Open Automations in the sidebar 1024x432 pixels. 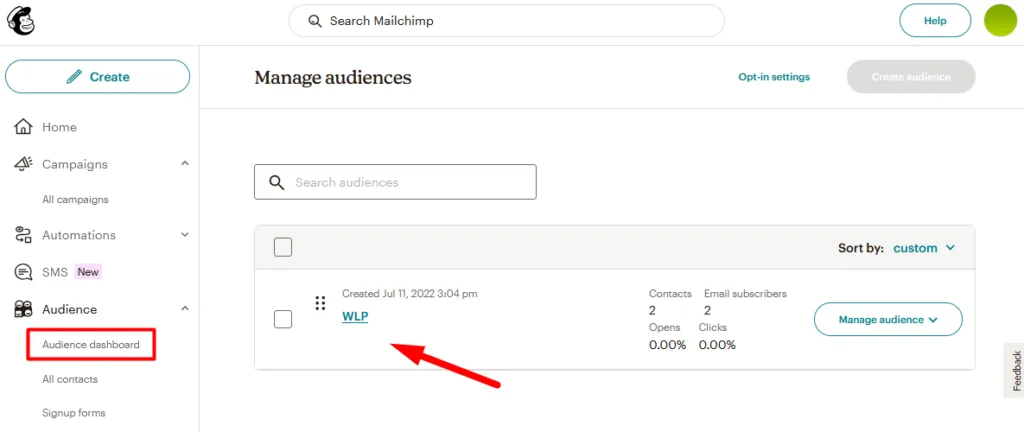(x=79, y=235)
